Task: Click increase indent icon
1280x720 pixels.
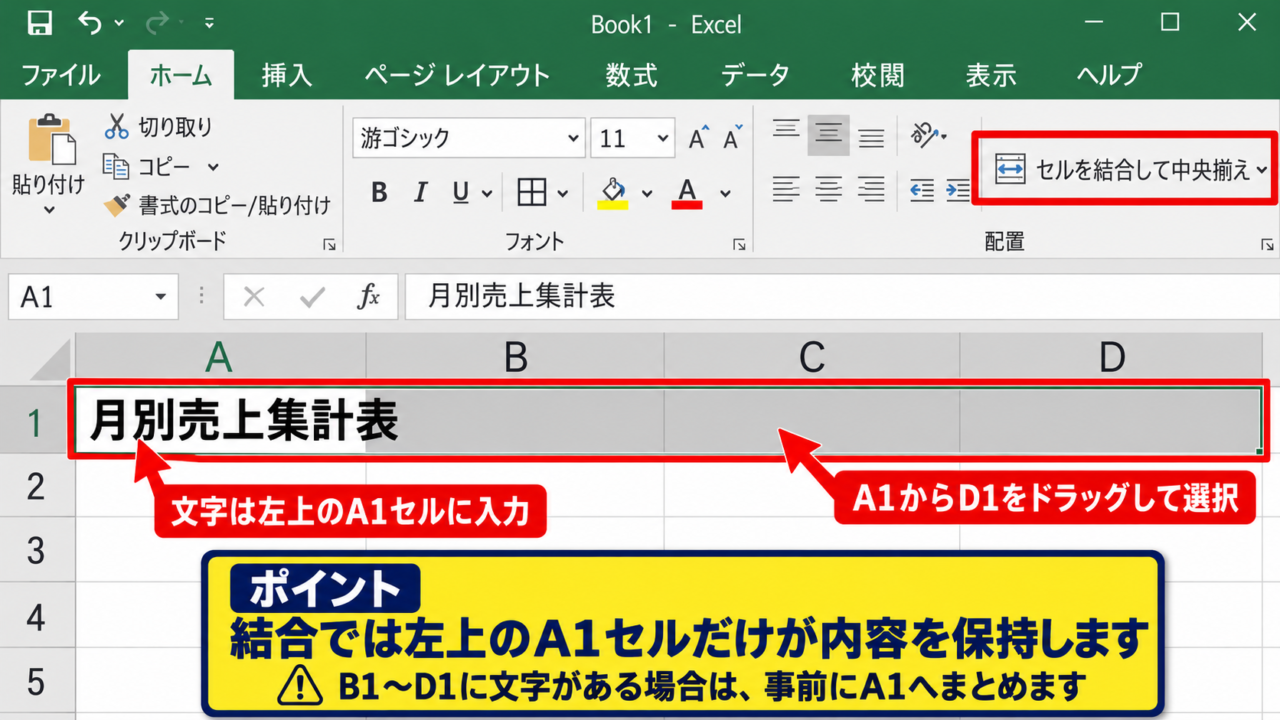Action: (x=957, y=188)
